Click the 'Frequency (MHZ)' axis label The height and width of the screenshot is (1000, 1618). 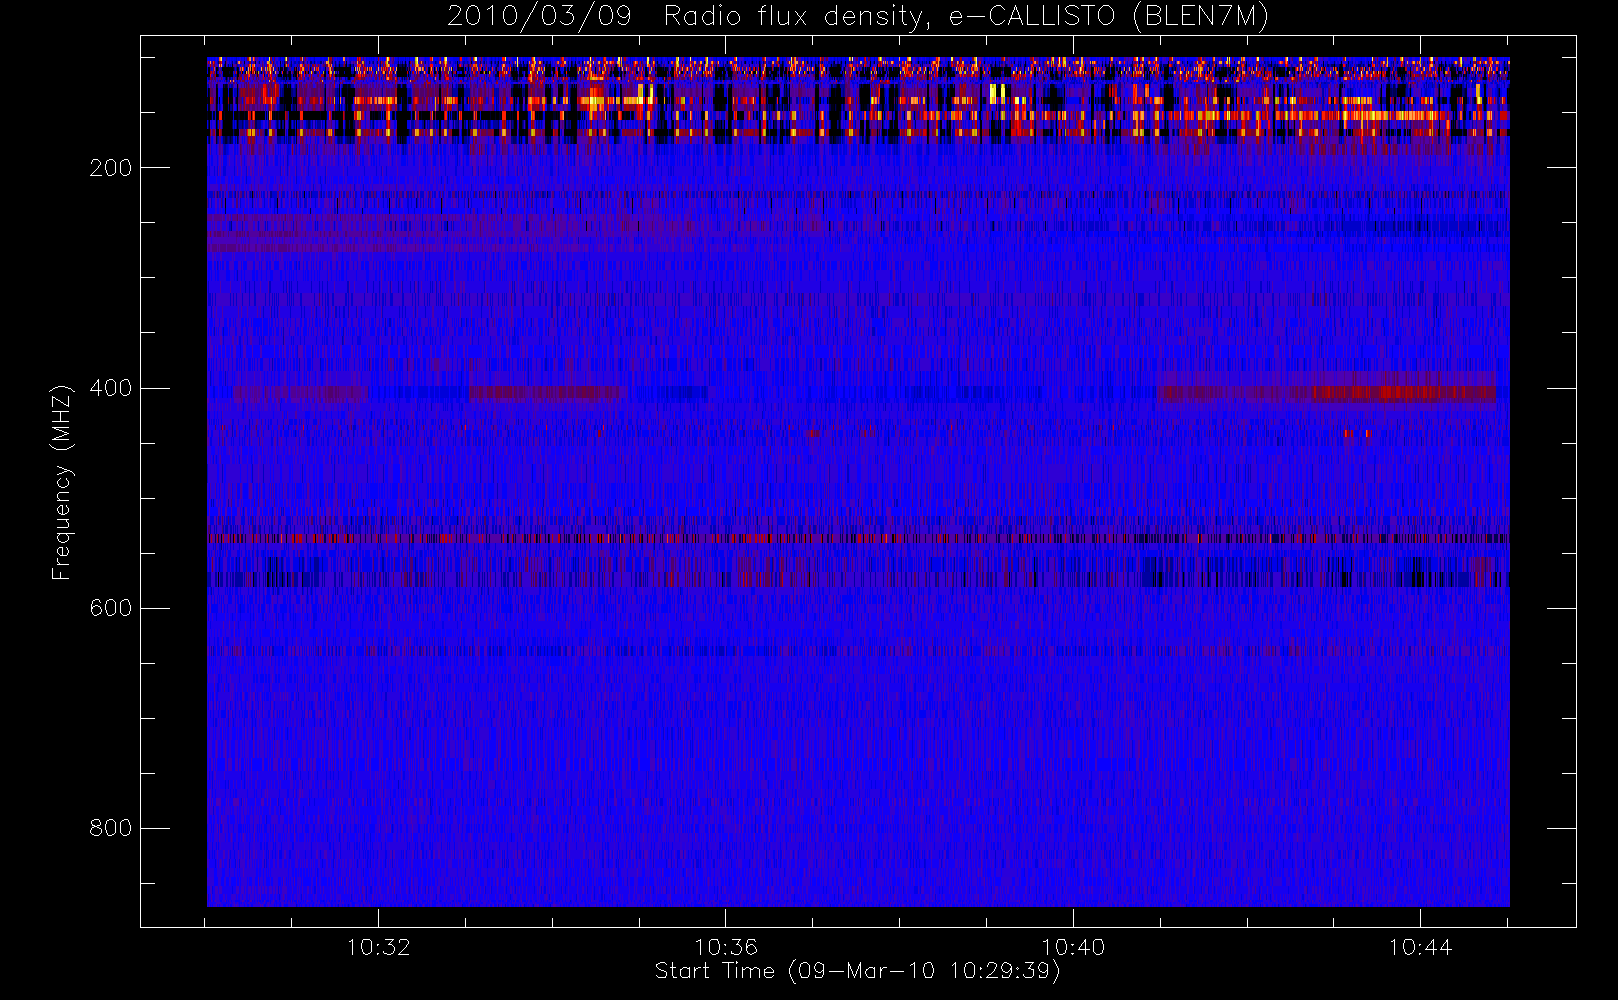[62, 482]
